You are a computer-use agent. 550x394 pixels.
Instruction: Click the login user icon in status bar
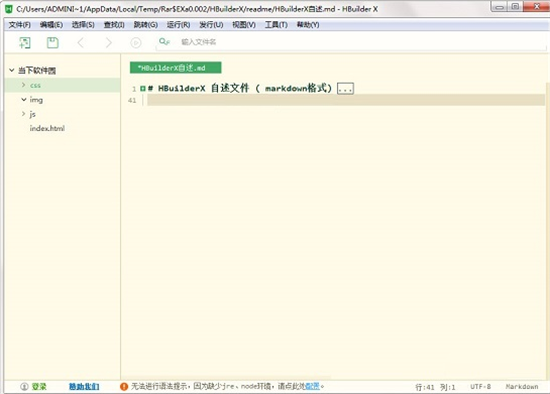pyautogui.click(x=24, y=387)
